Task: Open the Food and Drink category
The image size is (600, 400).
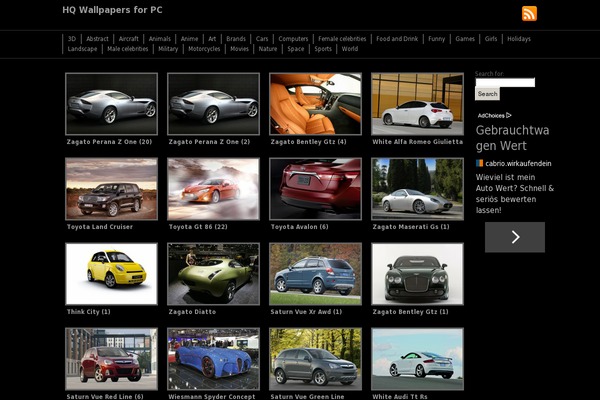Action: tap(397, 39)
